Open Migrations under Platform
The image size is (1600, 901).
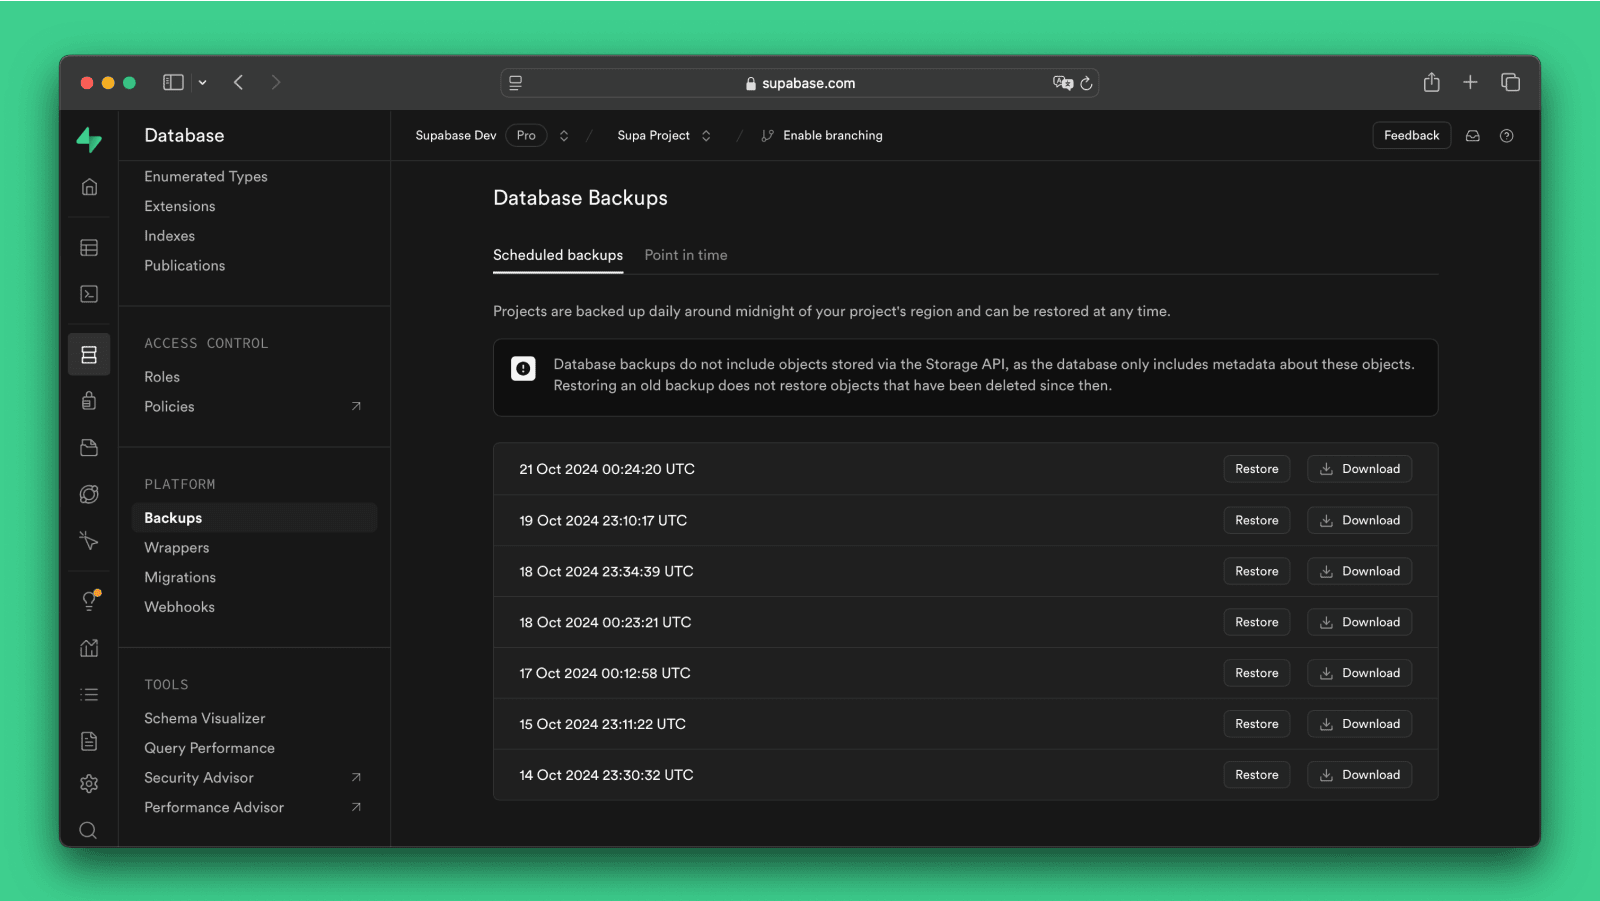(x=180, y=577)
